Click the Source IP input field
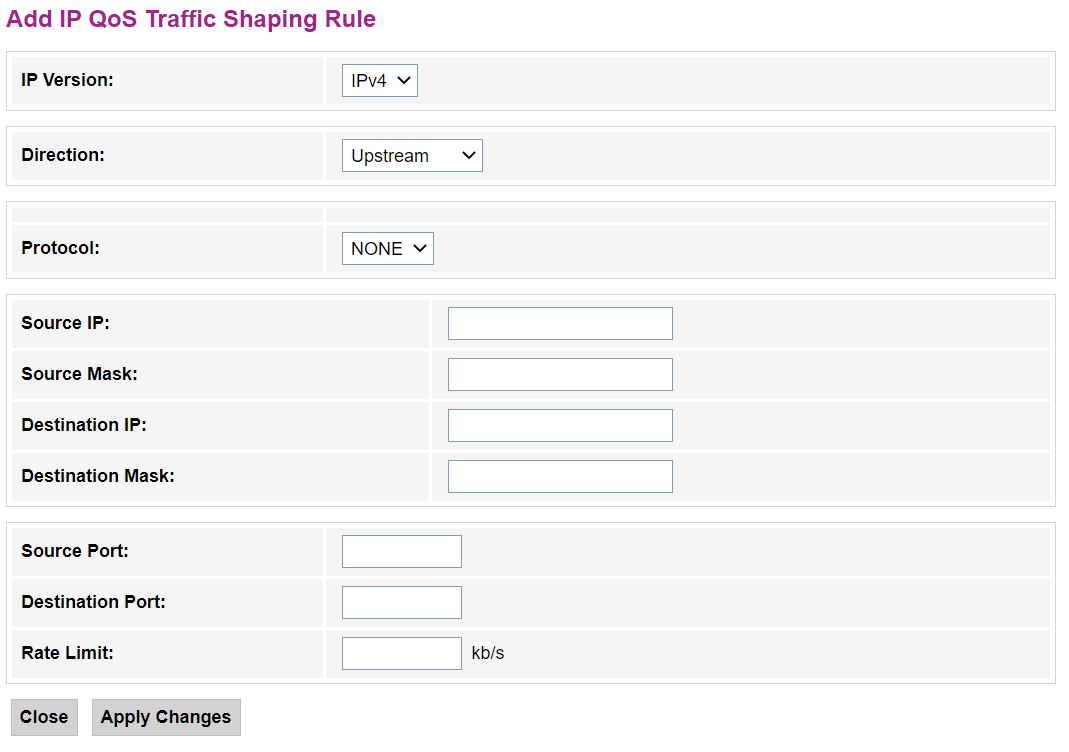 (560, 324)
